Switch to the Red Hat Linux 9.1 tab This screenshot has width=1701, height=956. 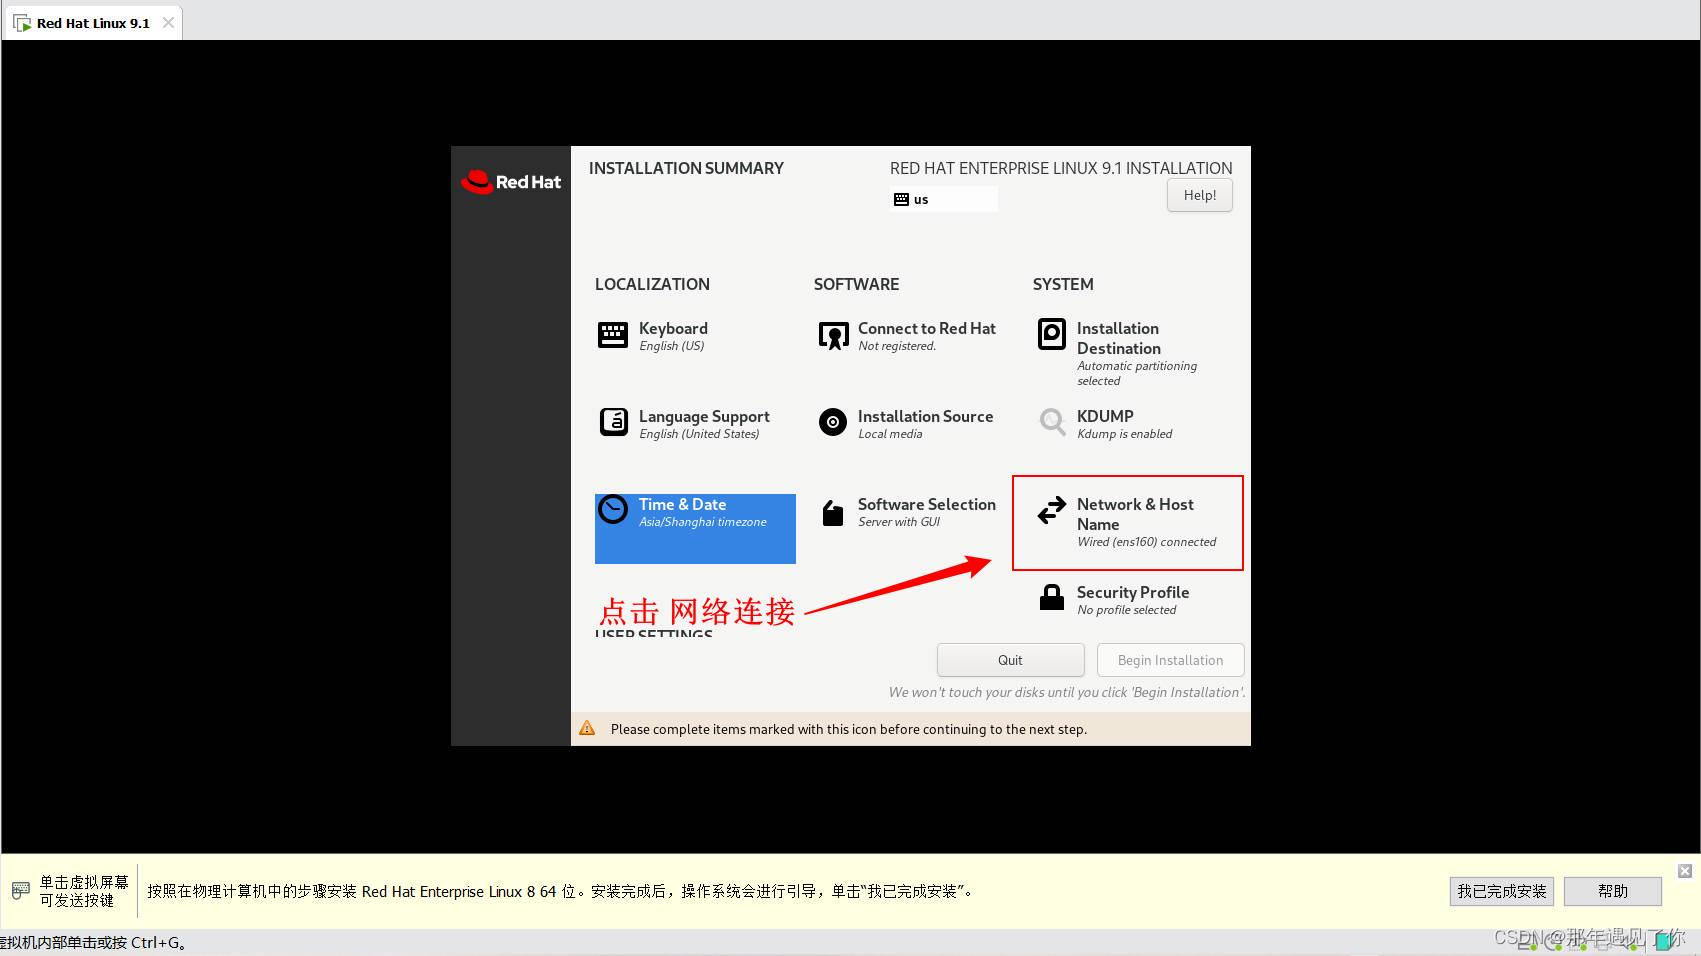pos(90,22)
